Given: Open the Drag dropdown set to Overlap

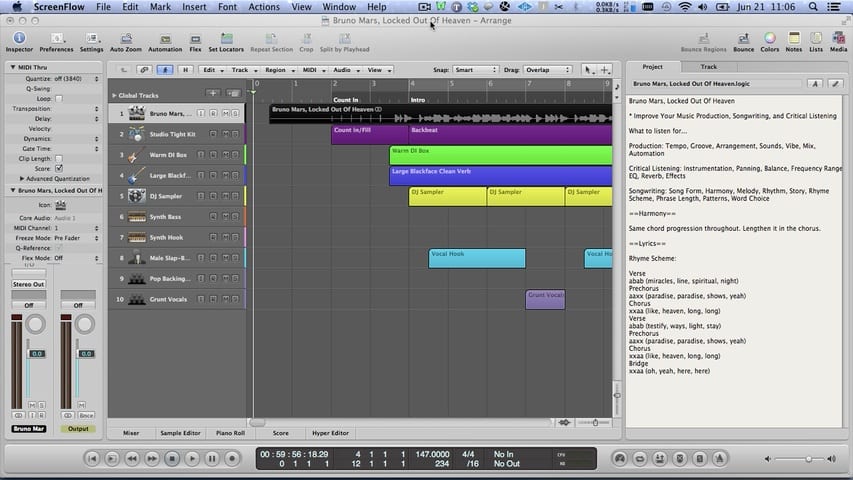Looking at the screenshot, I should [x=546, y=70].
